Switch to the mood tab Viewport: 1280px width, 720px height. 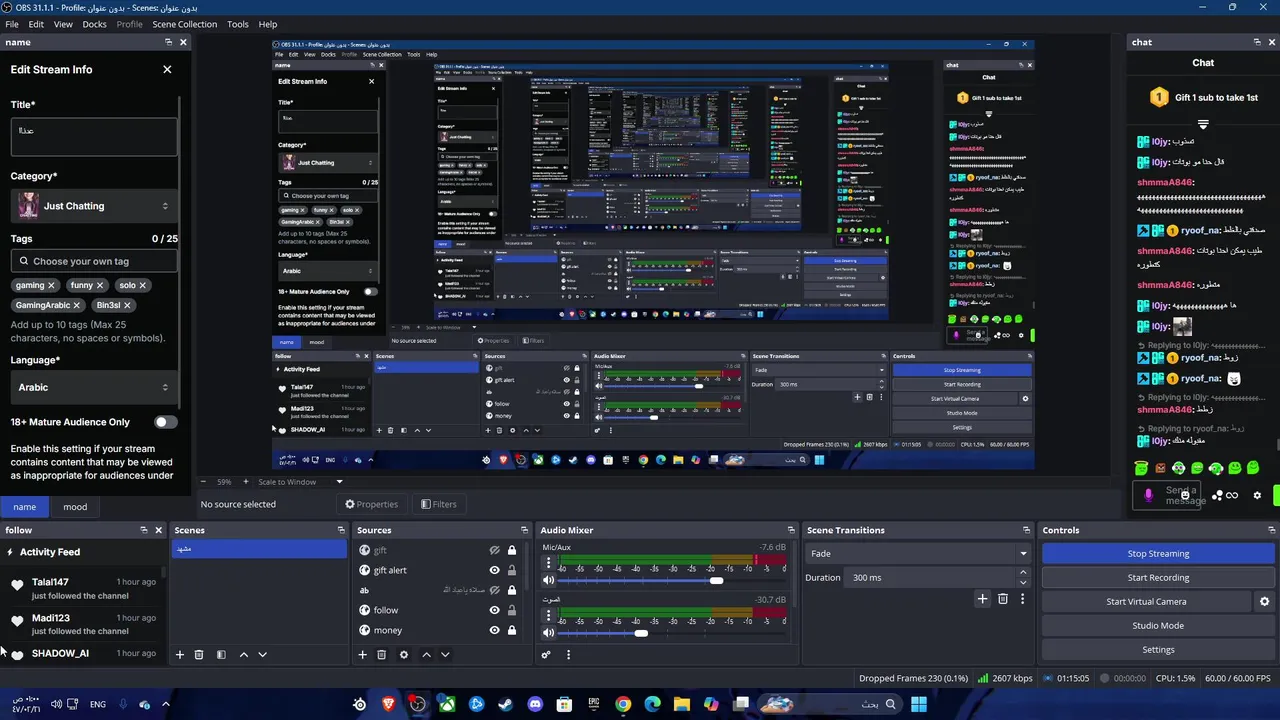[x=75, y=507]
